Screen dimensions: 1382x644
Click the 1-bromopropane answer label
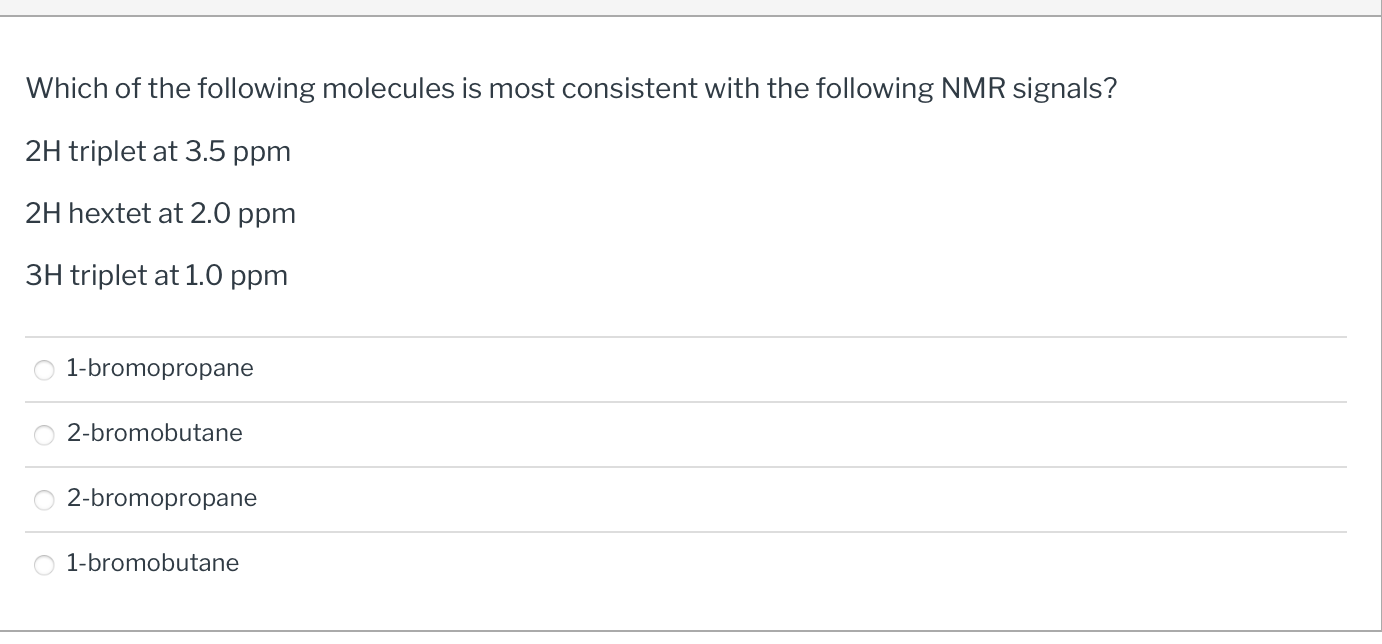tap(160, 368)
